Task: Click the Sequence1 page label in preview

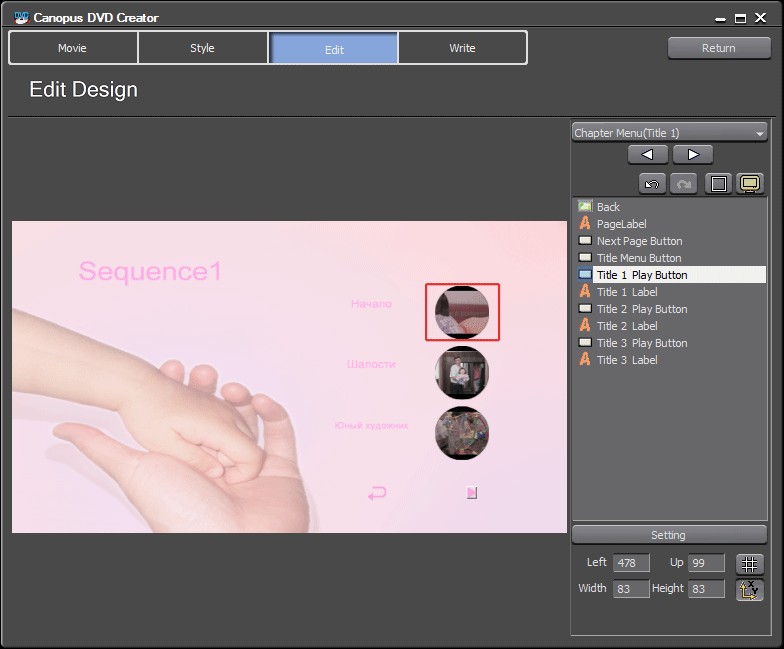Action: click(x=150, y=272)
